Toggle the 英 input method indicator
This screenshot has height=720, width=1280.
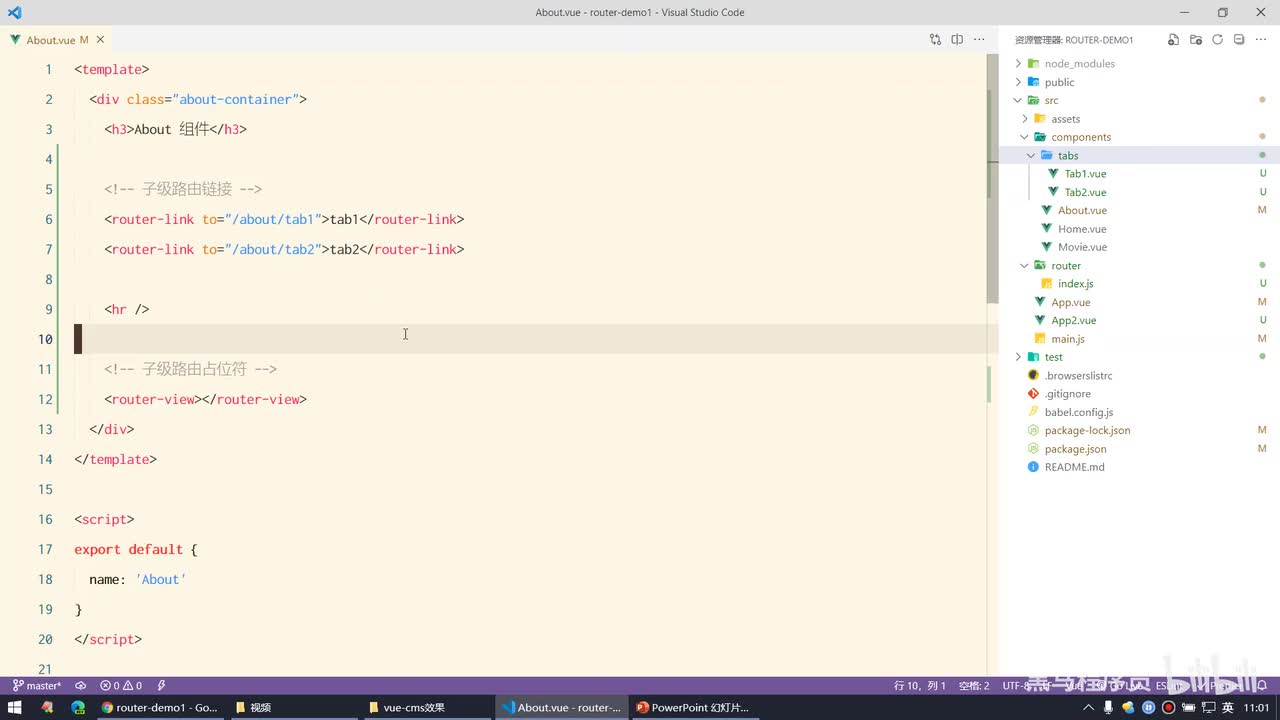click(x=1227, y=707)
